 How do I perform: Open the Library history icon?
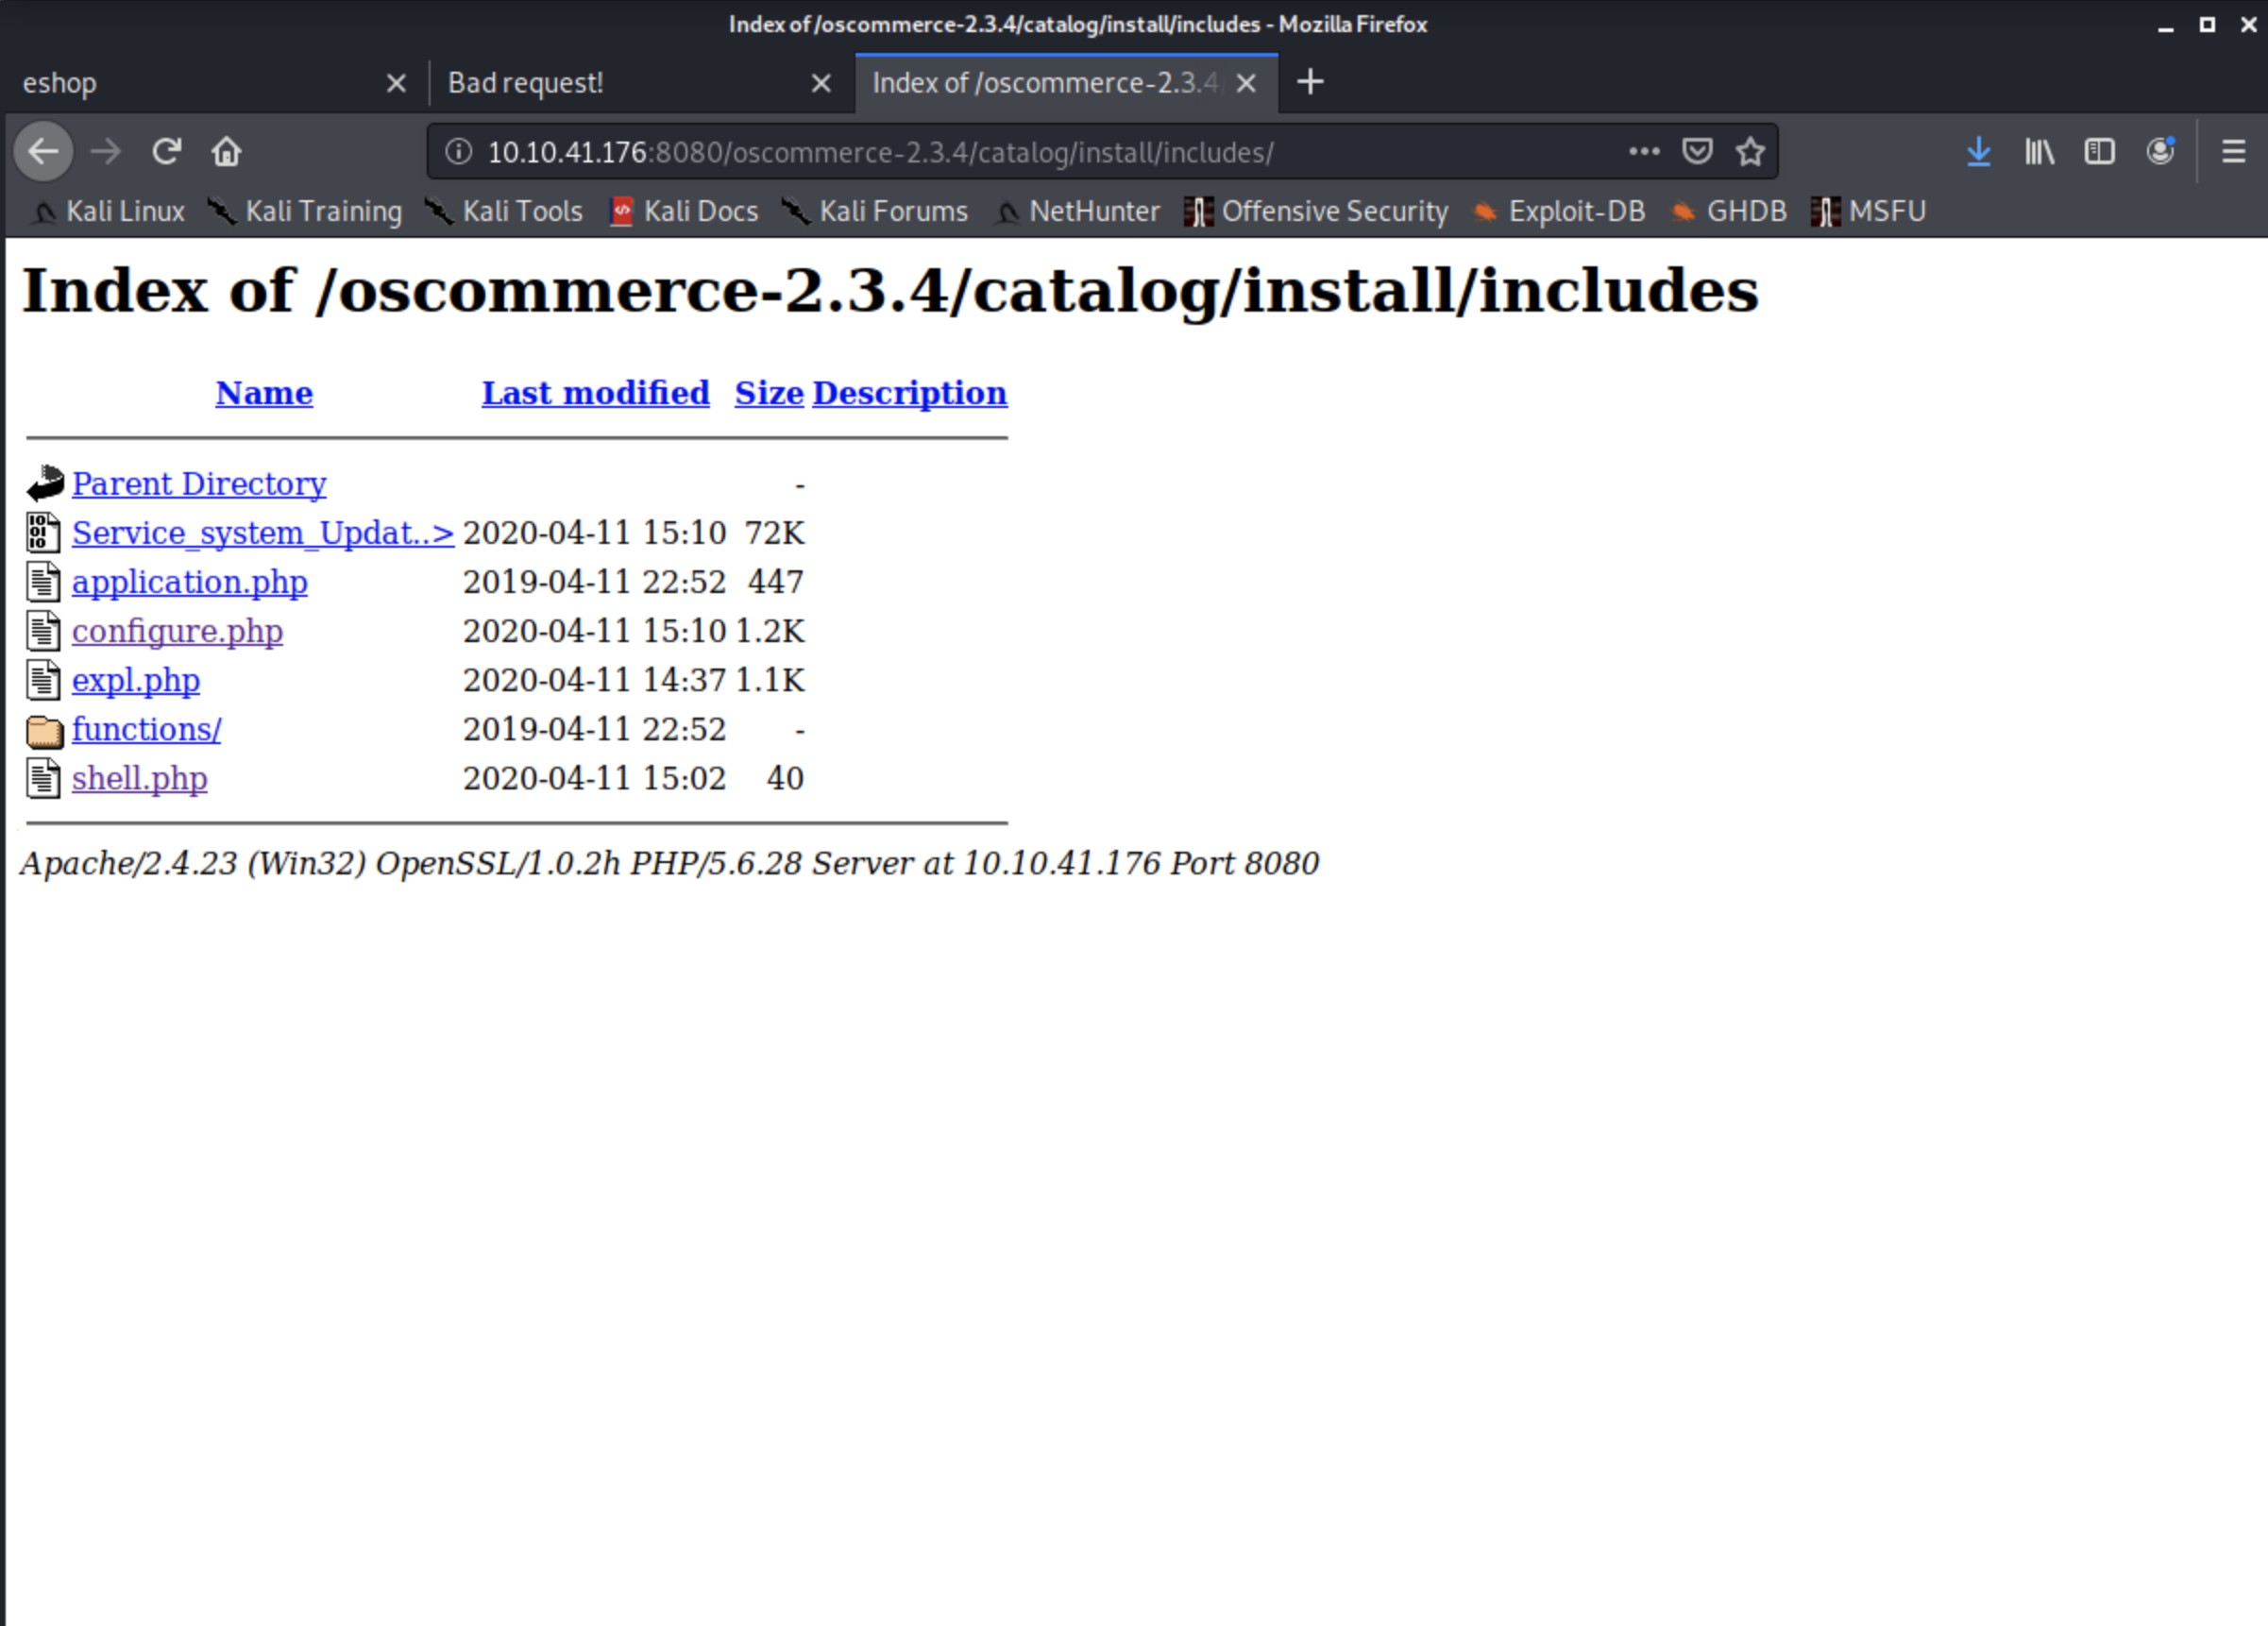[x=2039, y=152]
